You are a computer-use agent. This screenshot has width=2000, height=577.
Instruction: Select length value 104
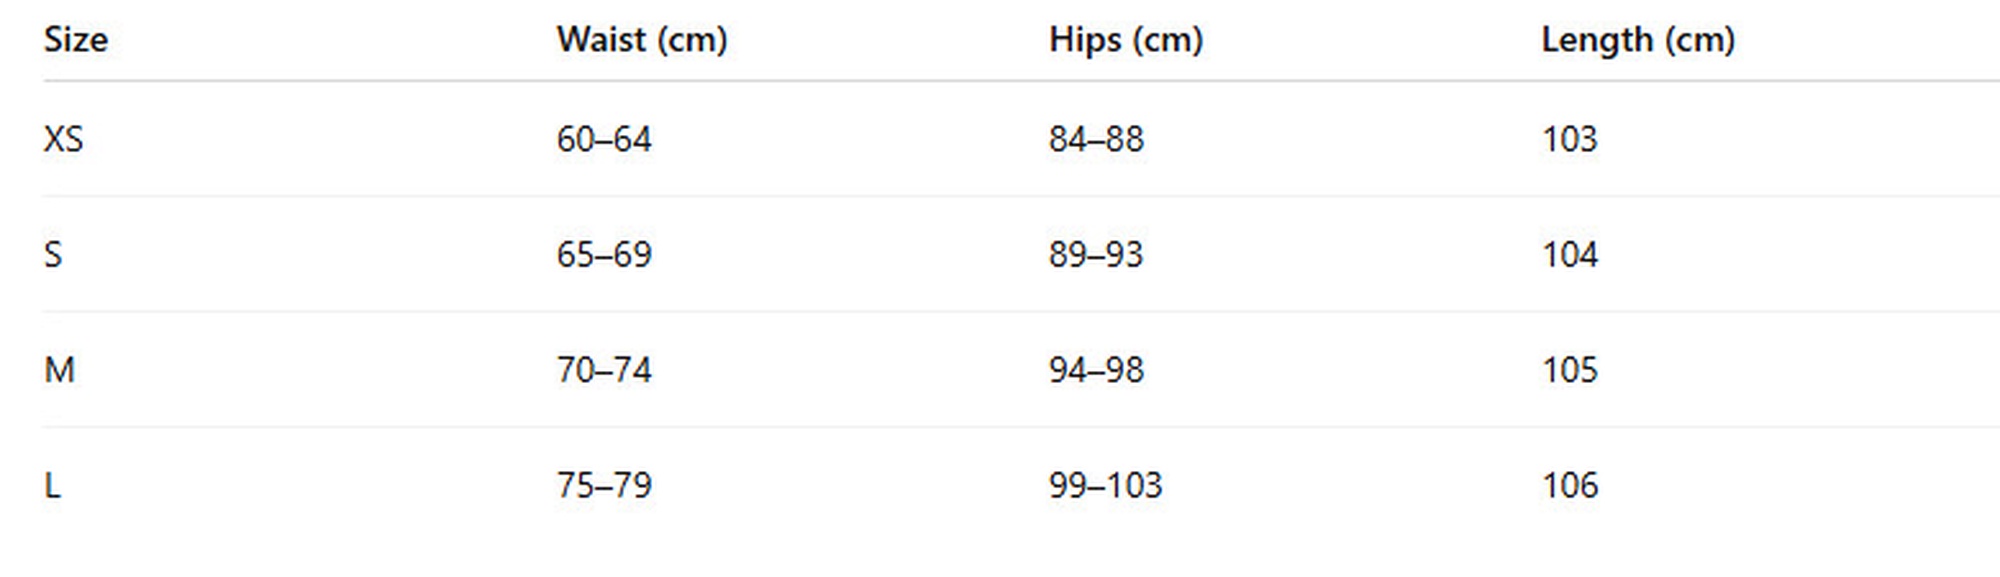1570,255
